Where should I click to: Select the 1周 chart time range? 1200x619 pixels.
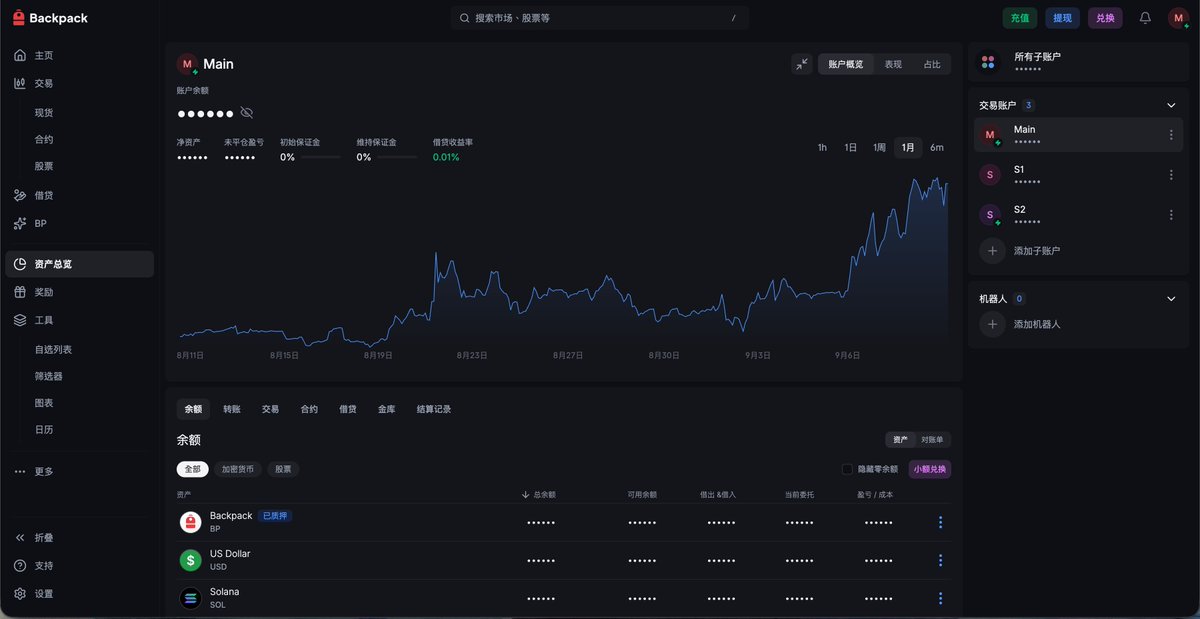[x=879, y=148]
